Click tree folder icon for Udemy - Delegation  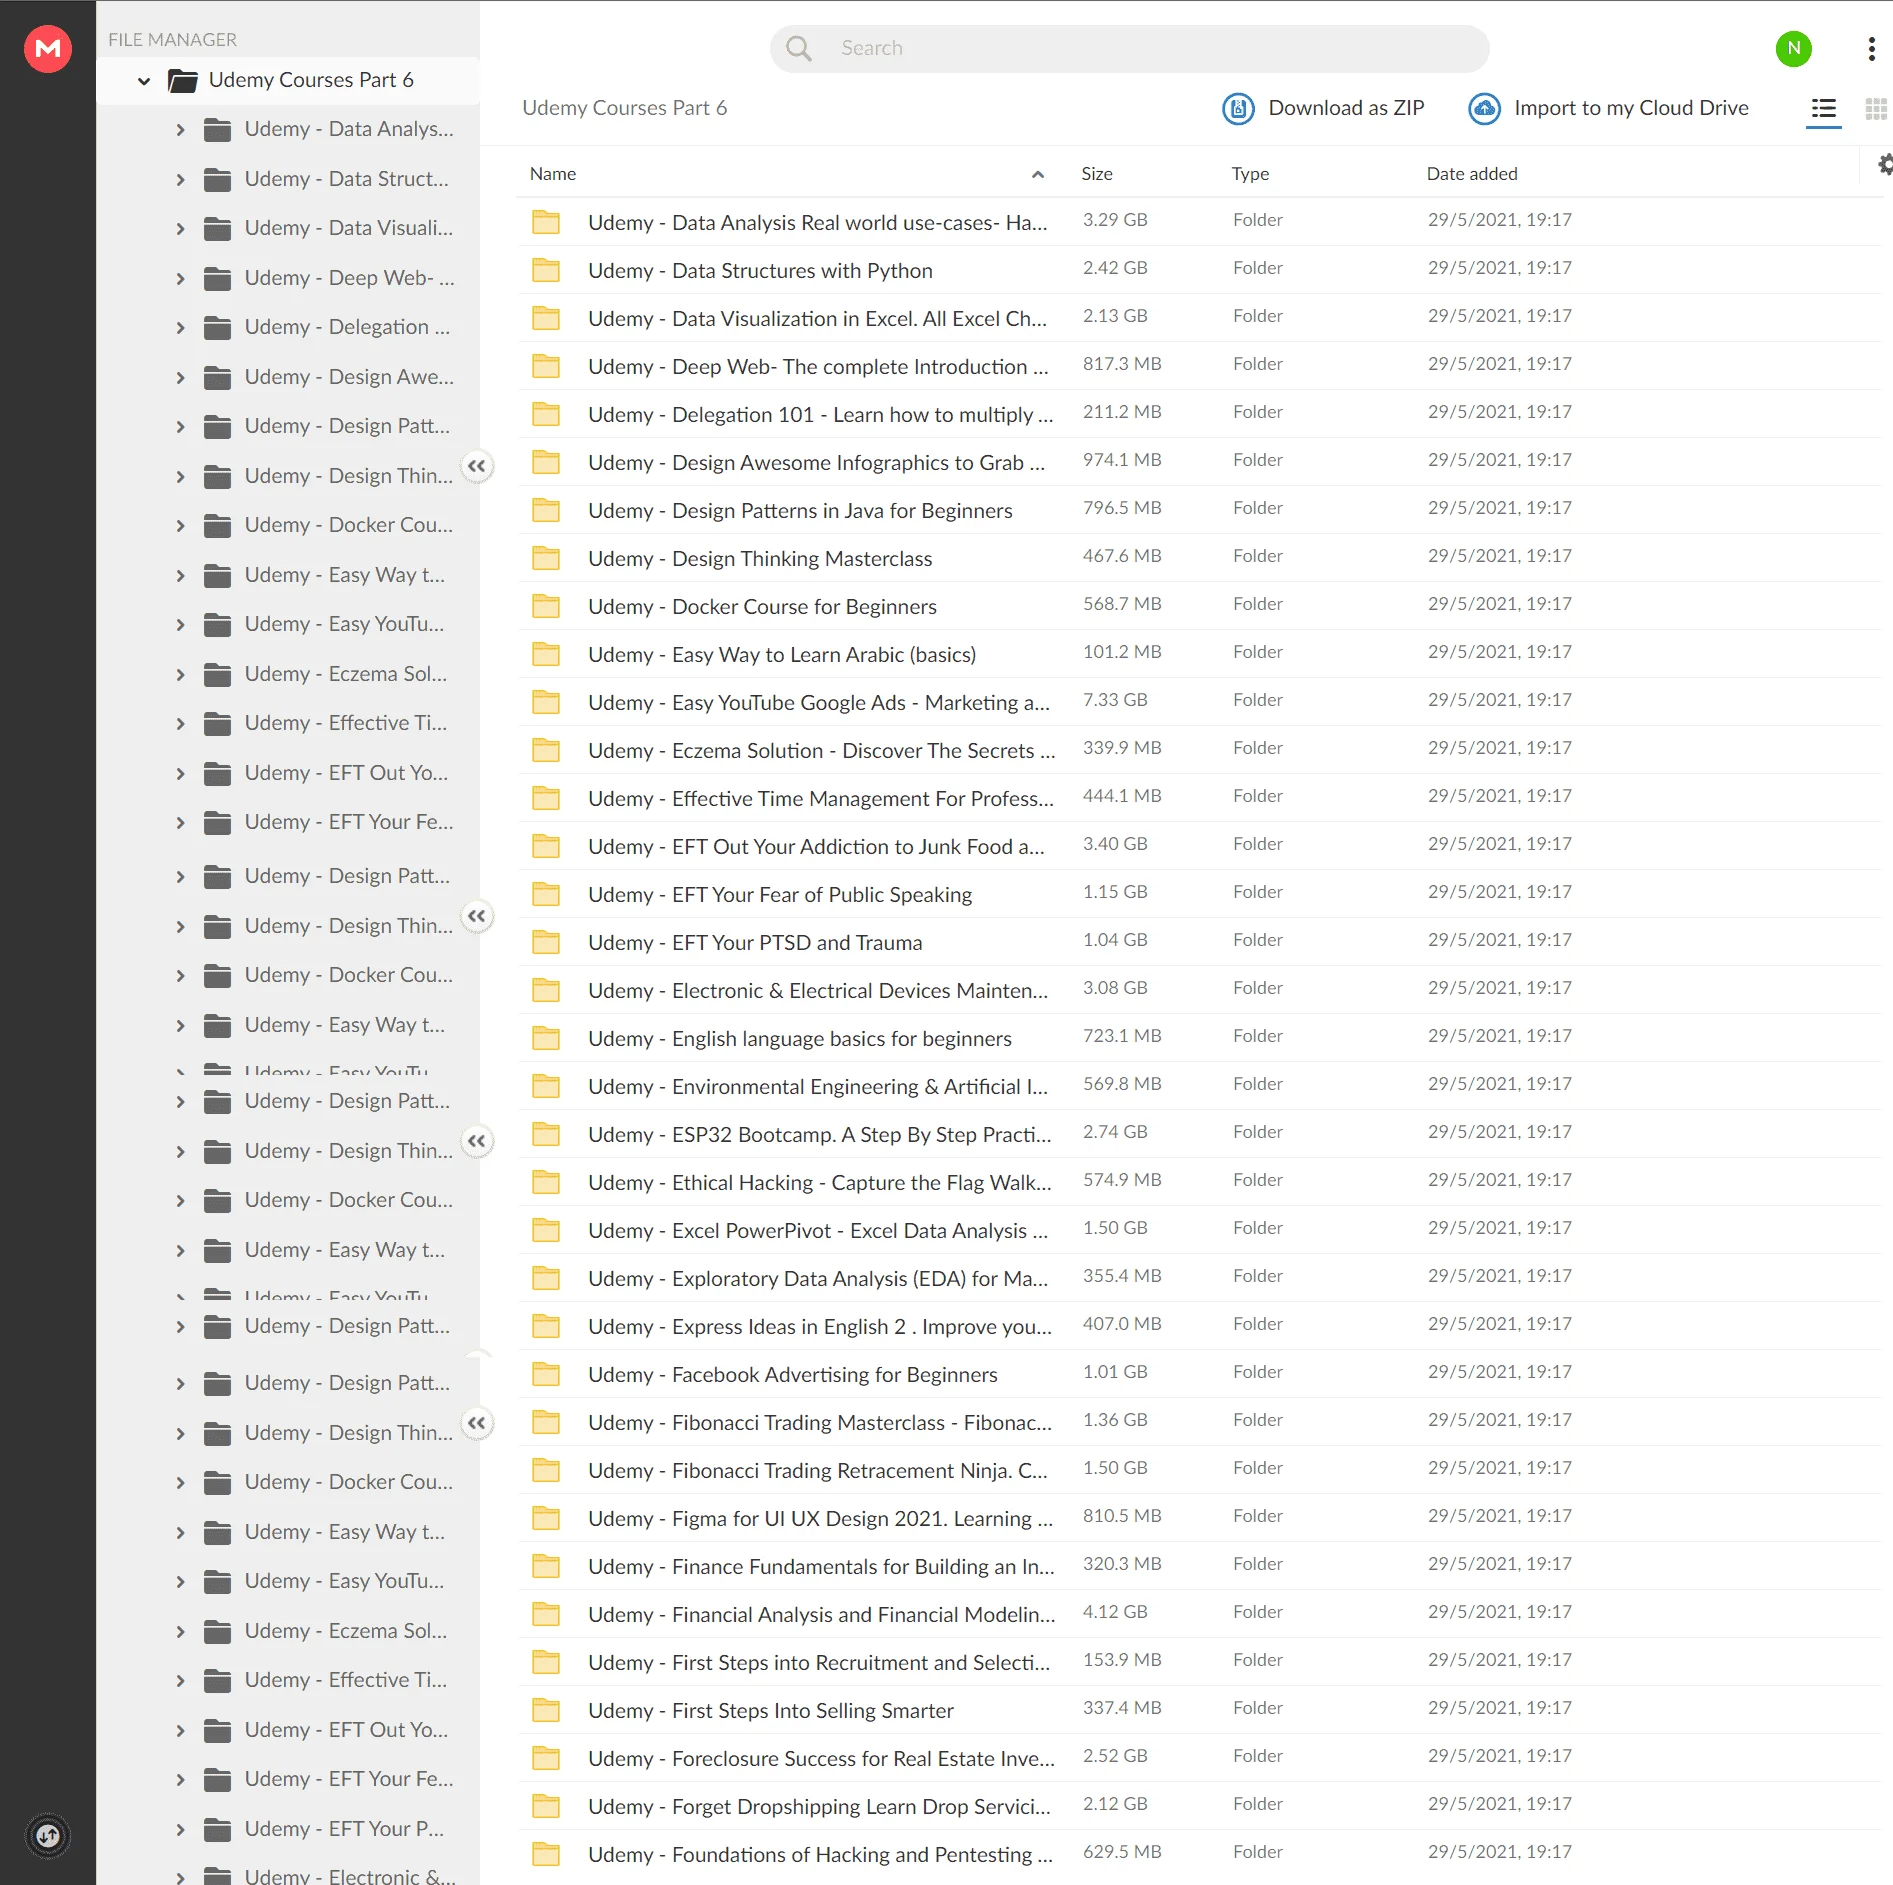tap(217, 327)
